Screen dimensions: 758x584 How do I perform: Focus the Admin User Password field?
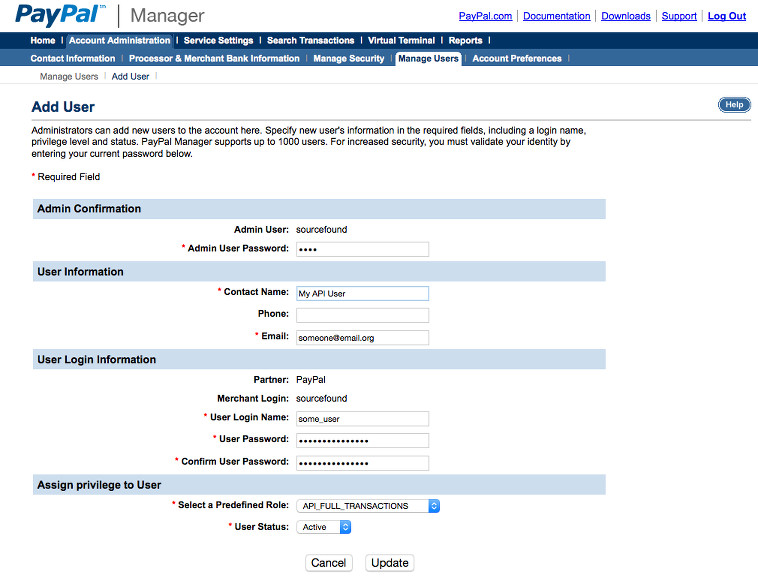[362, 249]
